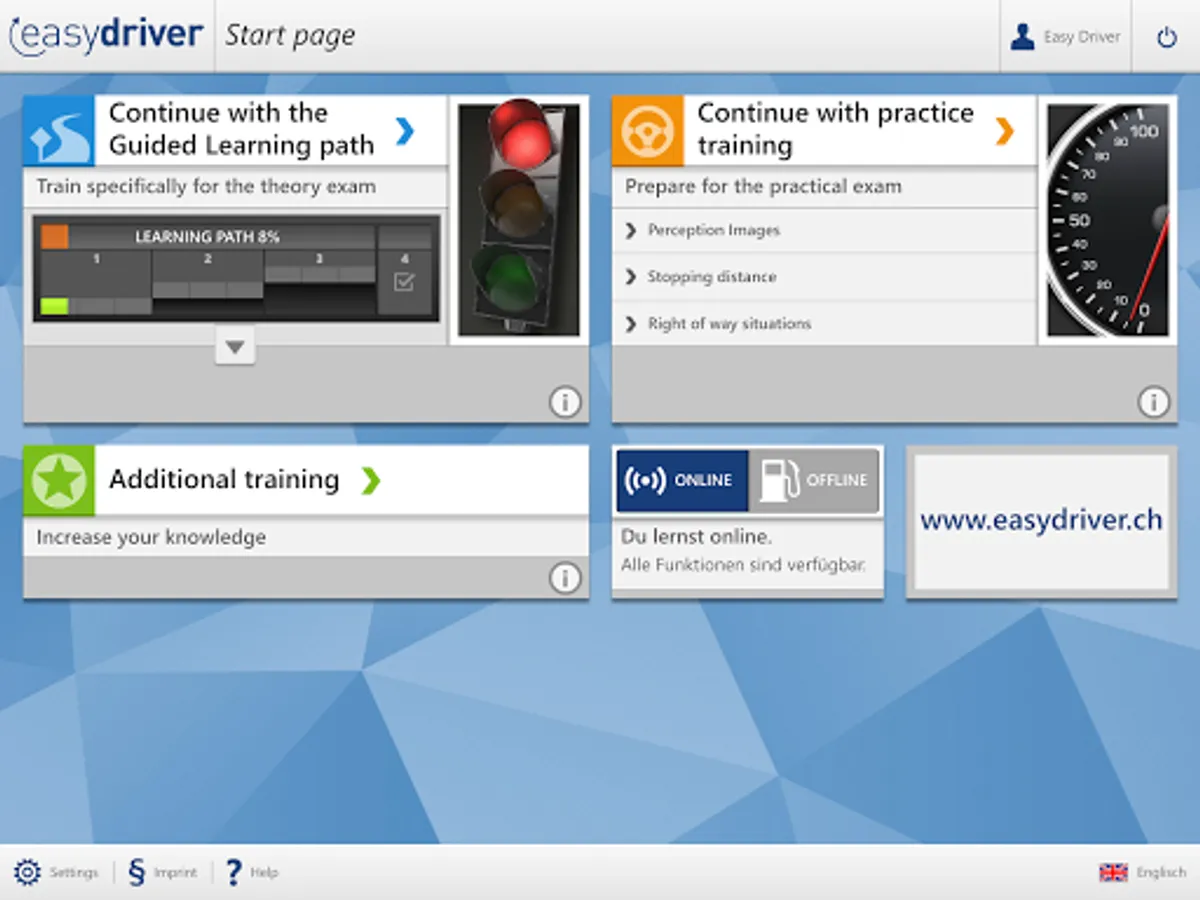
Task: Click 'Prepare for the practical exam' text
Action: pyautogui.click(x=763, y=187)
